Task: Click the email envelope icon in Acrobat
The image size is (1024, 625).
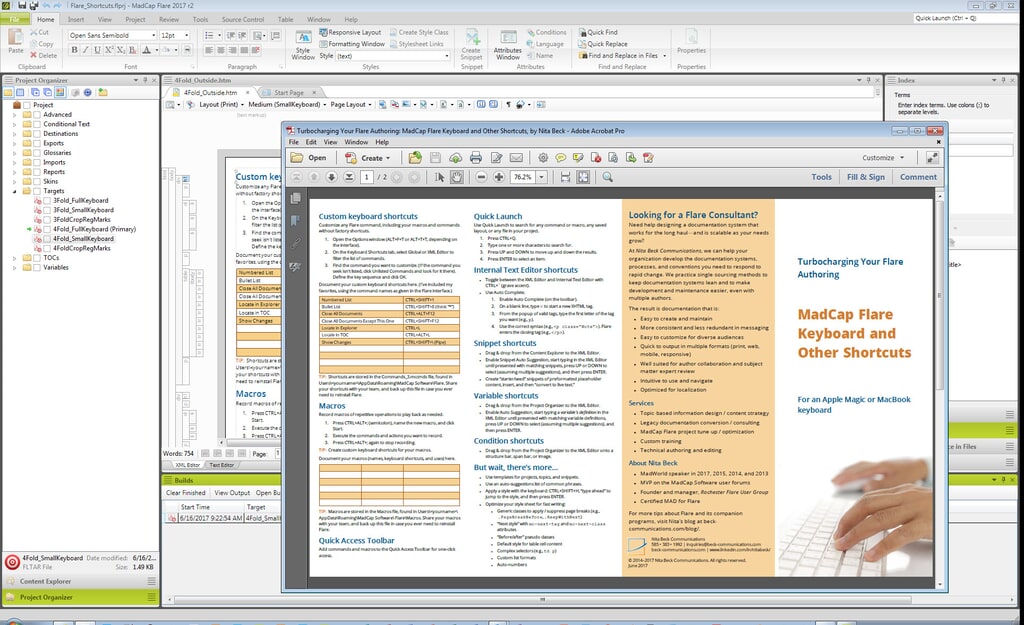Action: point(516,157)
